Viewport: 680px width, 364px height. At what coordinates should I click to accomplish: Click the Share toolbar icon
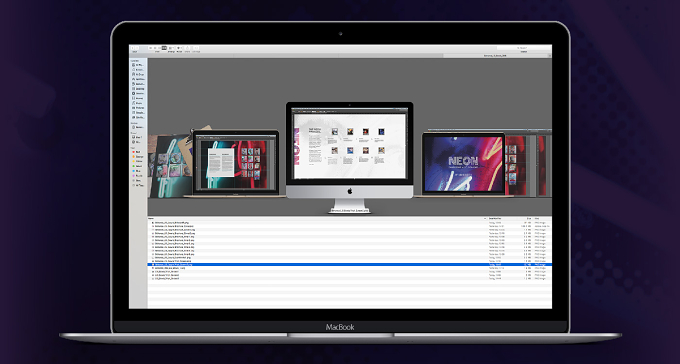pos(187,48)
